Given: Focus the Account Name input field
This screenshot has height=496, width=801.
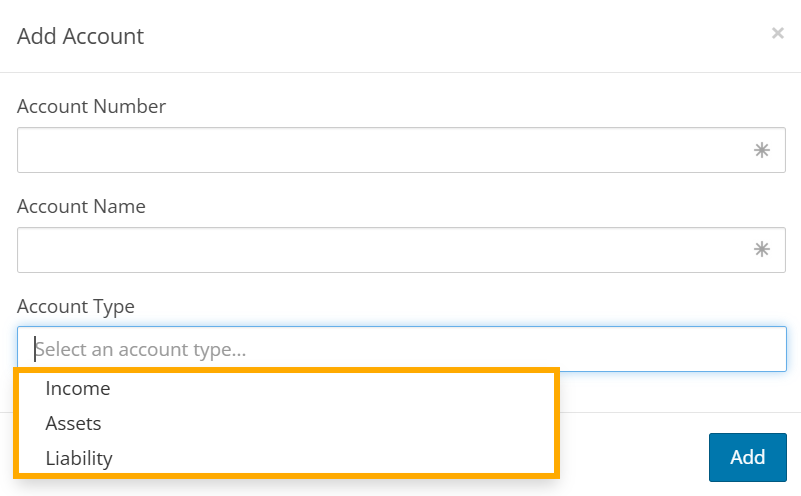Looking at the screenshot, I should click(x=401, y=250).
